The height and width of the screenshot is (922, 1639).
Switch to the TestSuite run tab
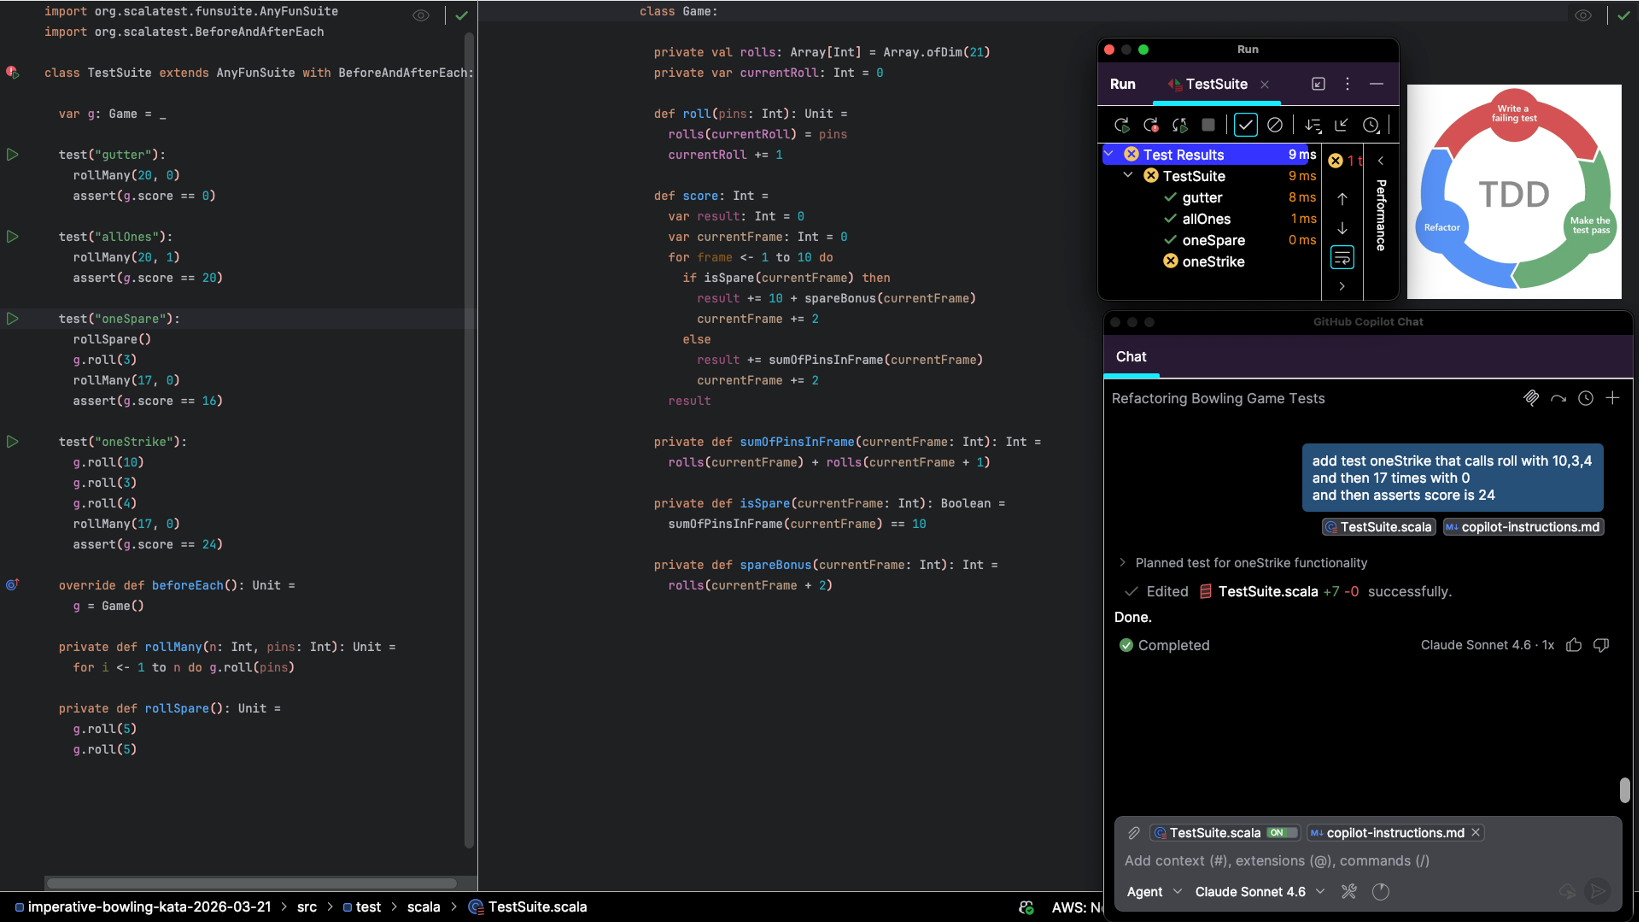[1215, 84]
